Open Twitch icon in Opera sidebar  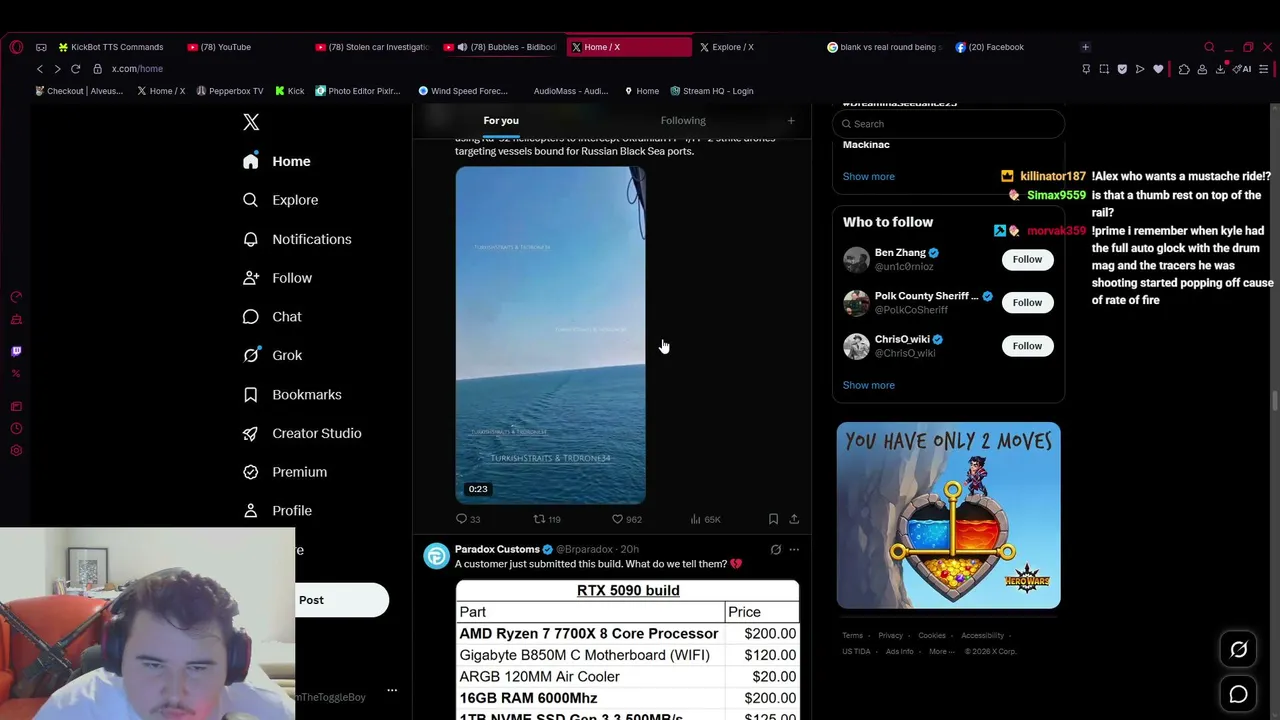(16, 351)
